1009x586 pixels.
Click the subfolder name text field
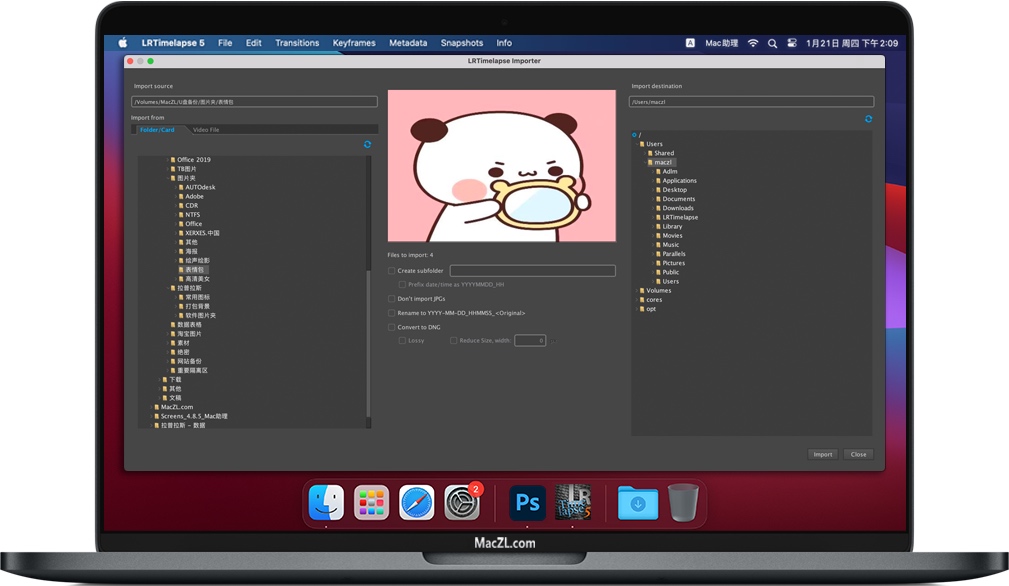point(533,271)
